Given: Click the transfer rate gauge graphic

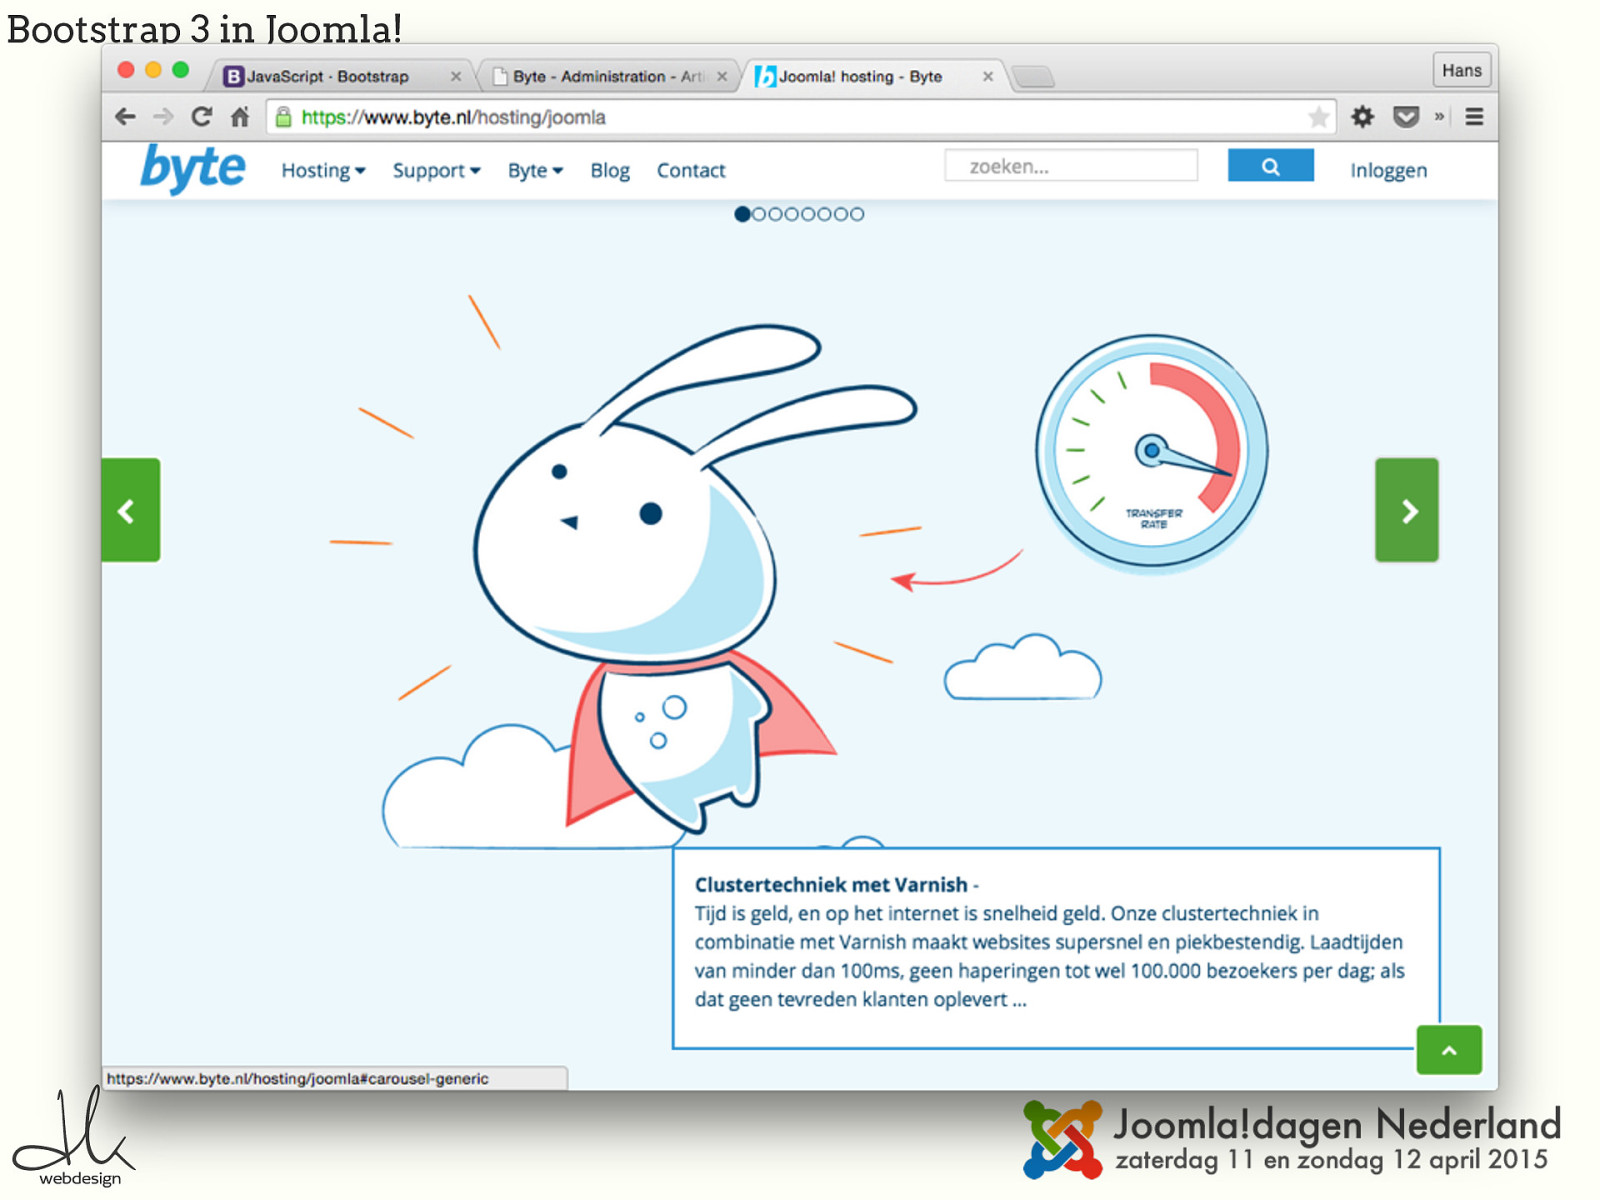Looking at the screenshot, I should pyautogui.click(x=1151, y=453).
